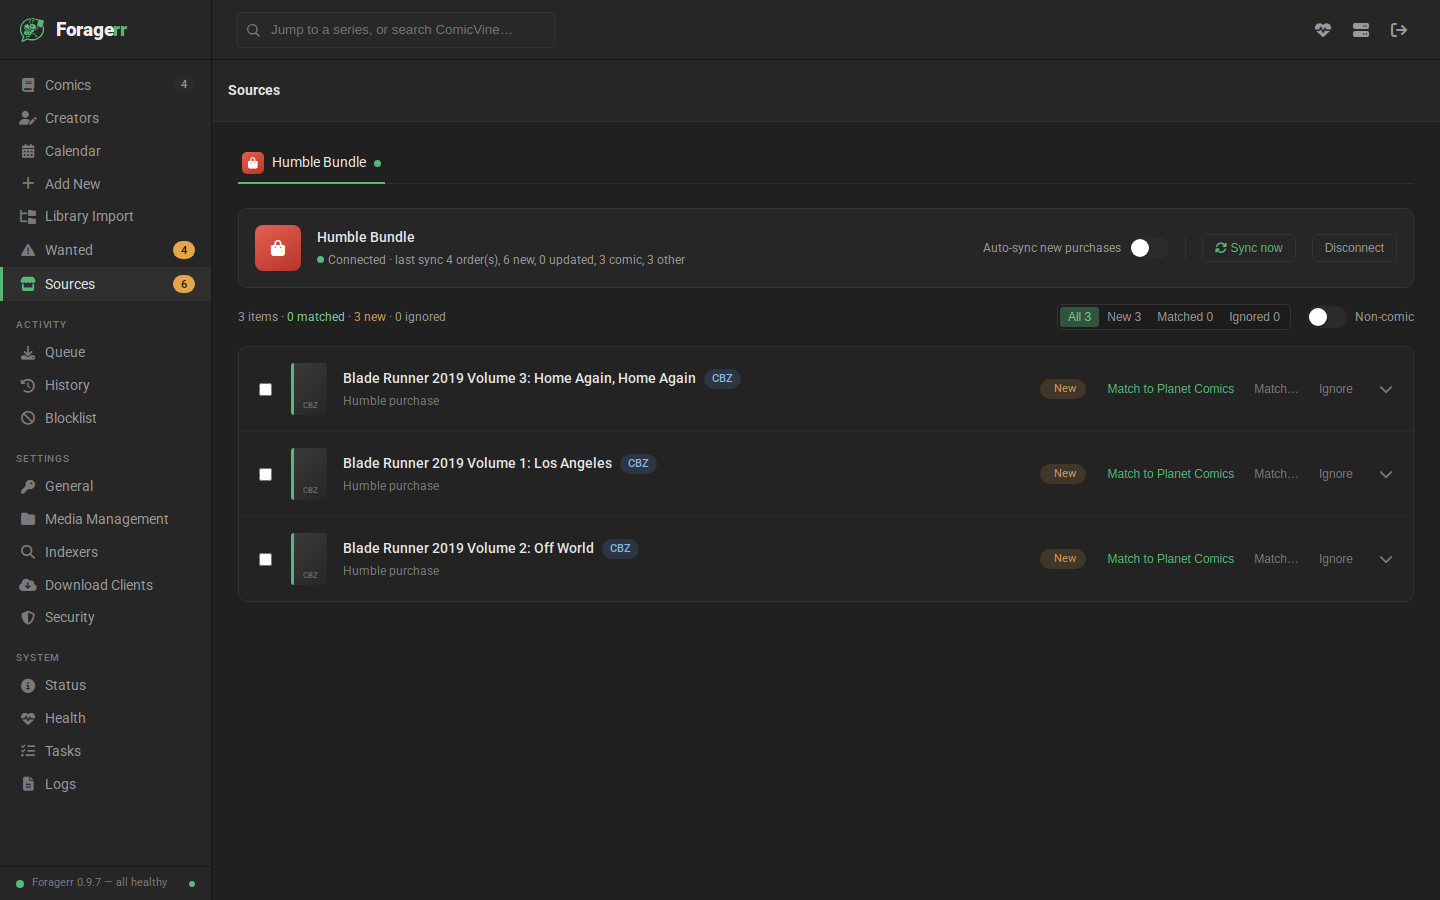The image size is (1440, 900).
Task: Click the red Humble Bundle bag icon in card
Action: [x=278, y=248]
